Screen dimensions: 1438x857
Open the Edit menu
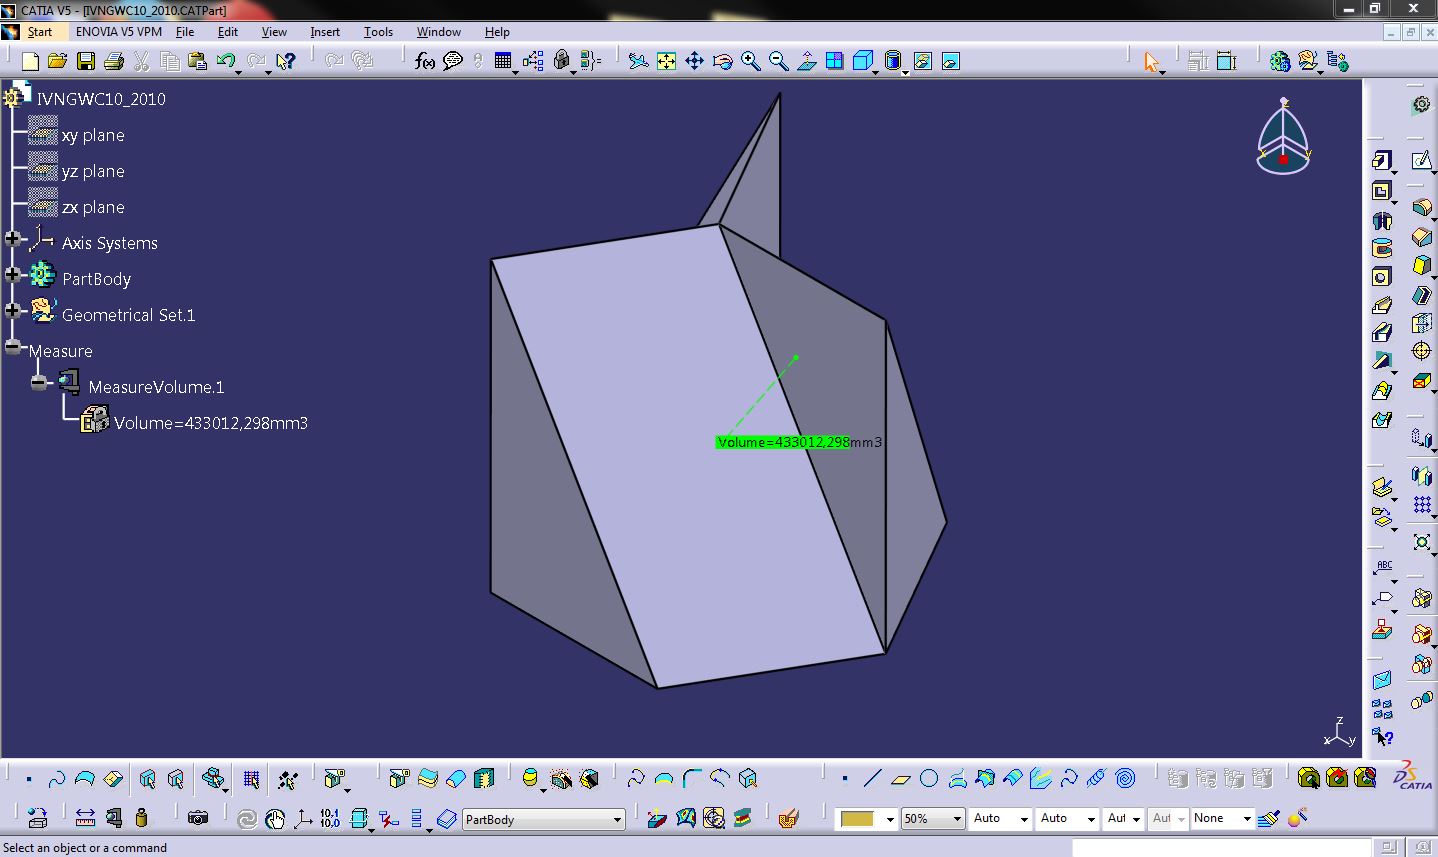(x=228, y=32)
